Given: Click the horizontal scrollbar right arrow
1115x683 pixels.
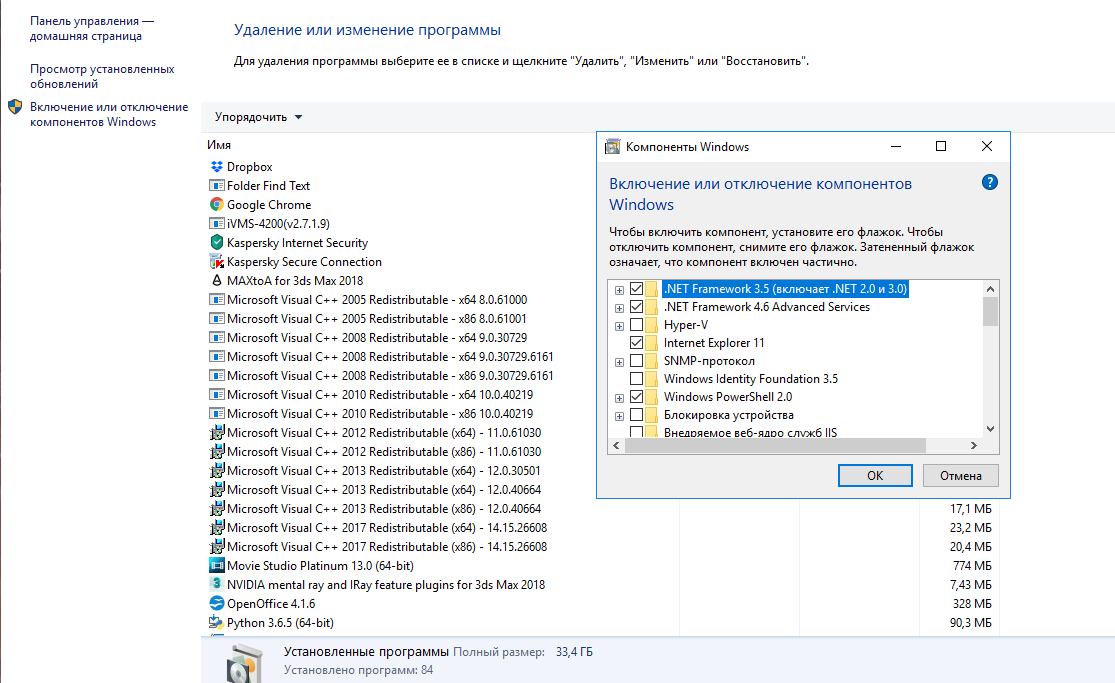Looking at the screenshot, I should (973, 445).
